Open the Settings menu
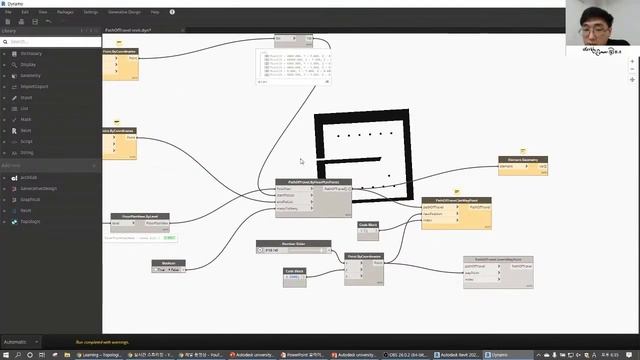 91,12
